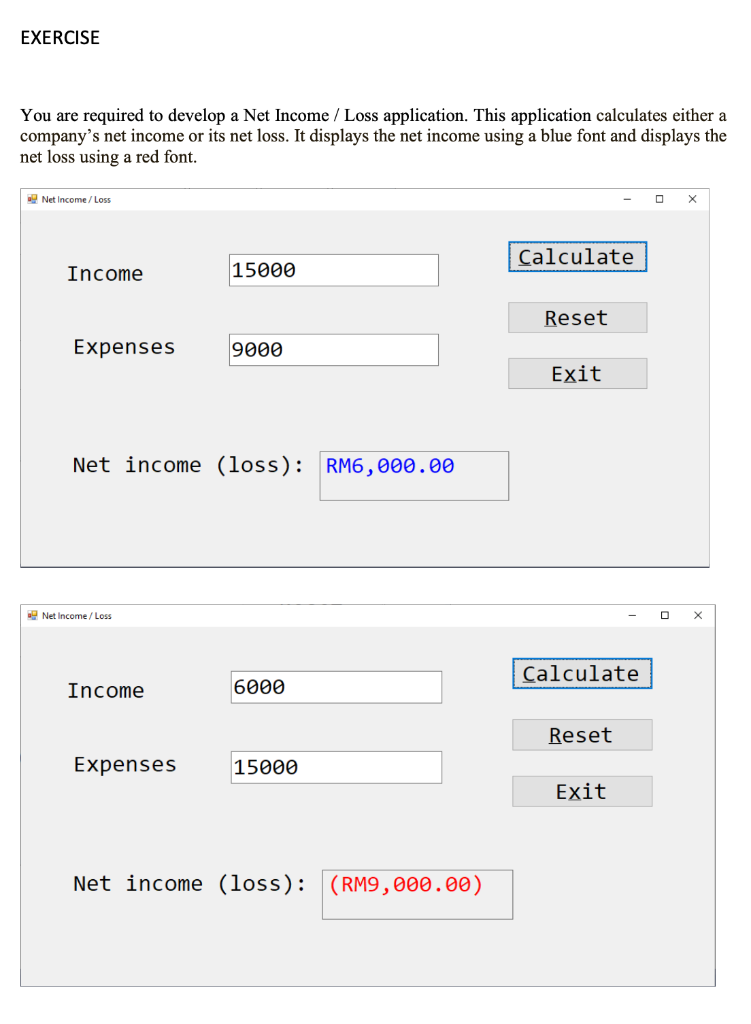Screen dimensions: 751x1024
Task: Click the Expenses field containing 9000
Action: [x=334, y=350]
